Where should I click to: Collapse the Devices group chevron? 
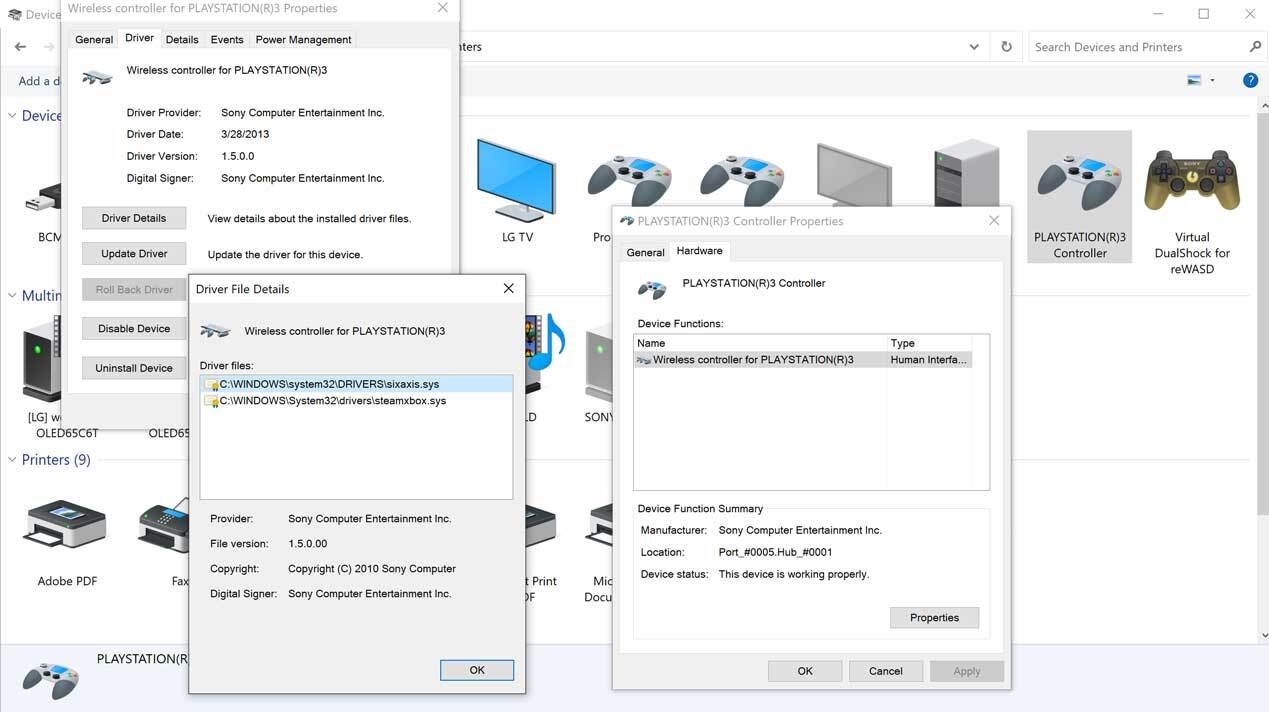coord(12,116)
